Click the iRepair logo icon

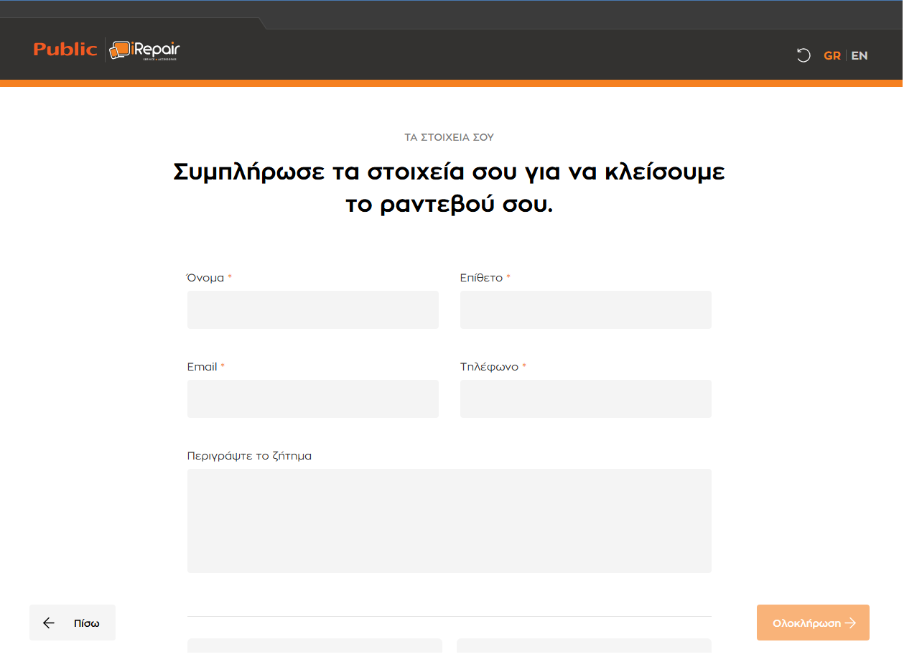[121, 50]
